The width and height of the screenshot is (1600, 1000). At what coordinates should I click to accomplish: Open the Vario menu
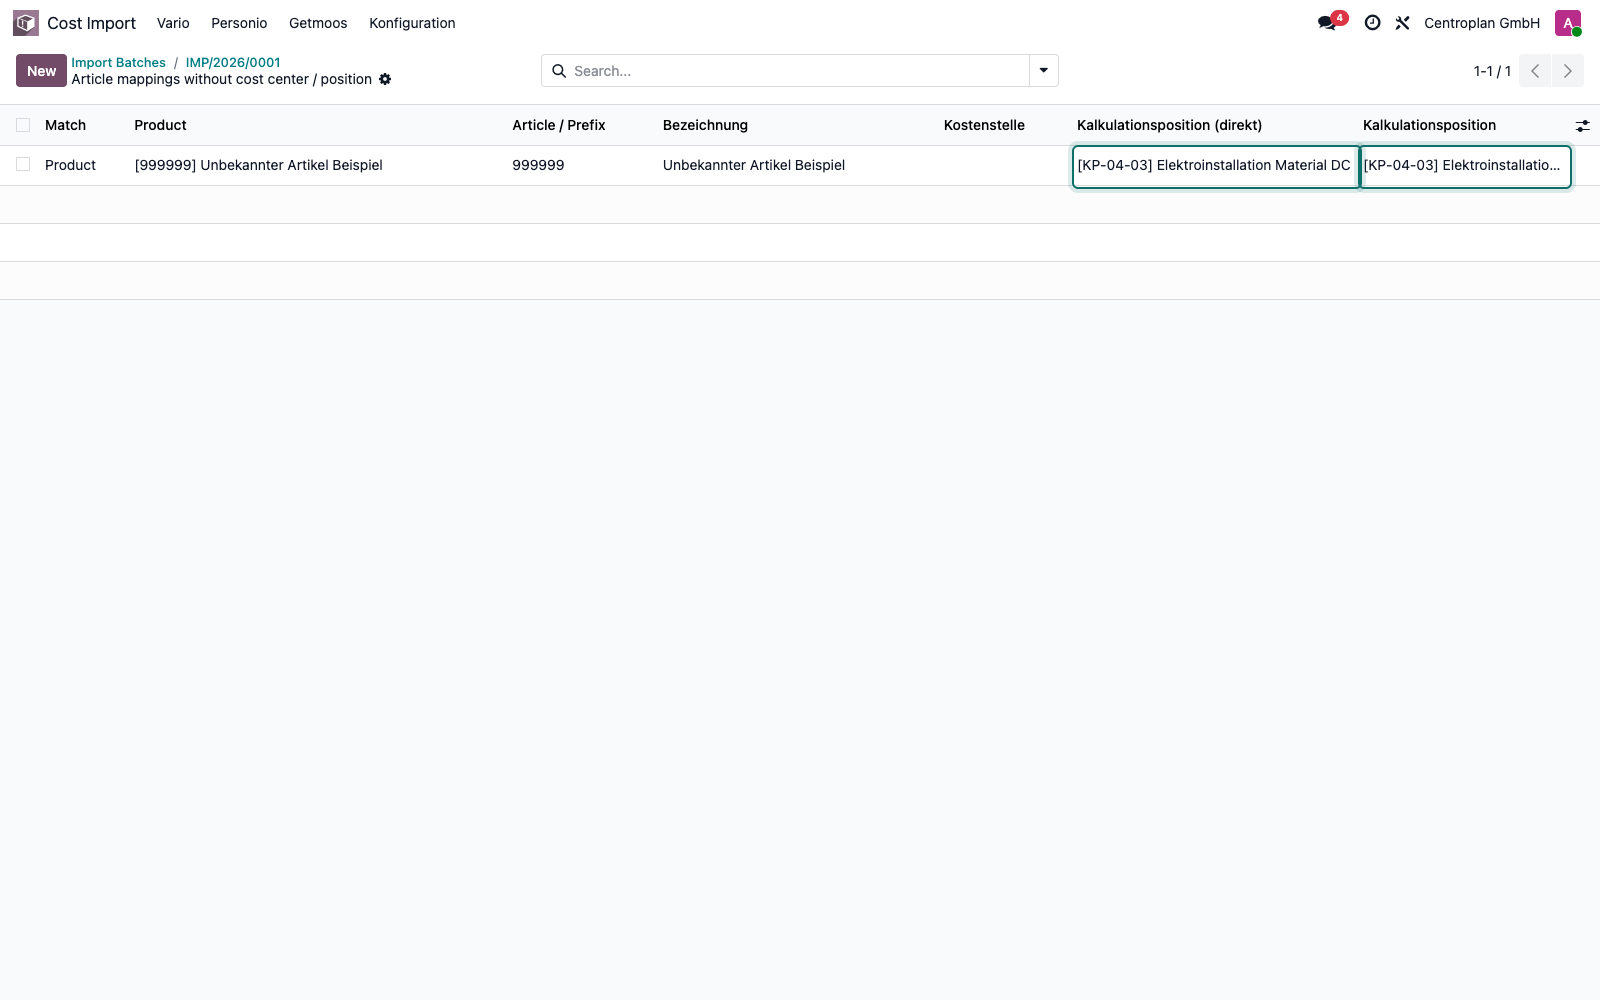[173, 23]
